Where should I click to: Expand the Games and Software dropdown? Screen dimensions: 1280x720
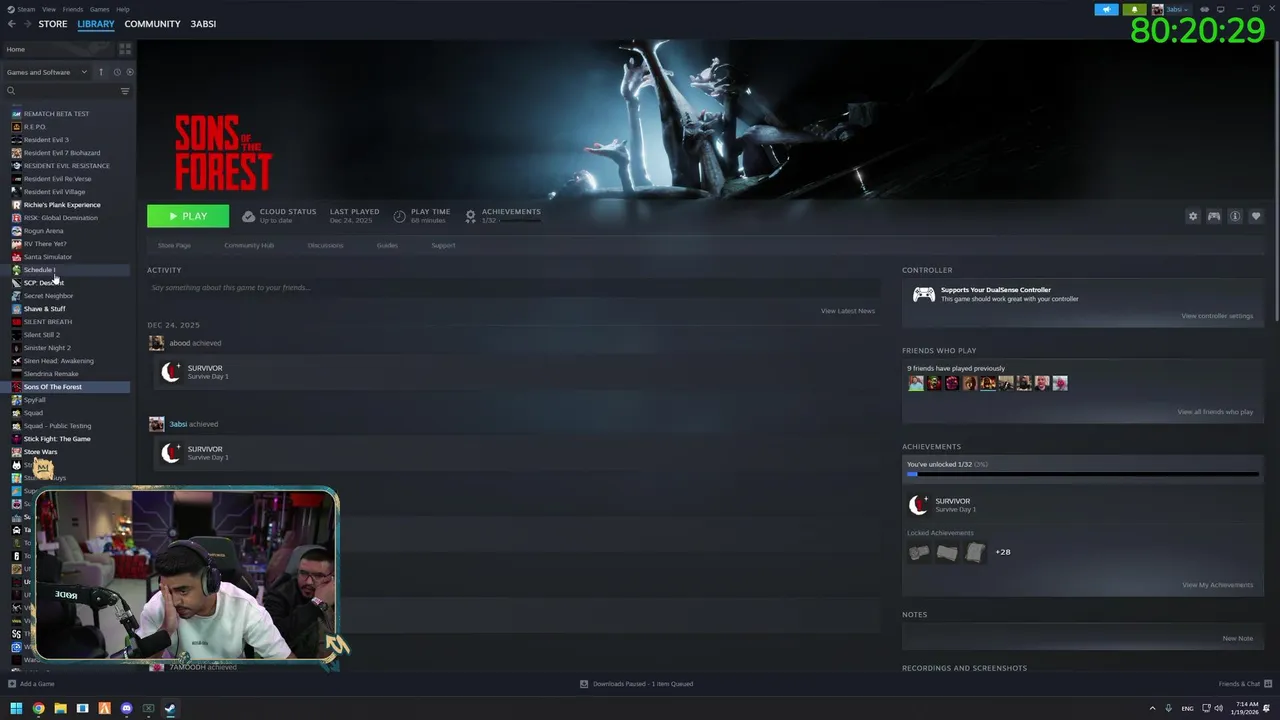pyautogui.click(x=46, y=72)
